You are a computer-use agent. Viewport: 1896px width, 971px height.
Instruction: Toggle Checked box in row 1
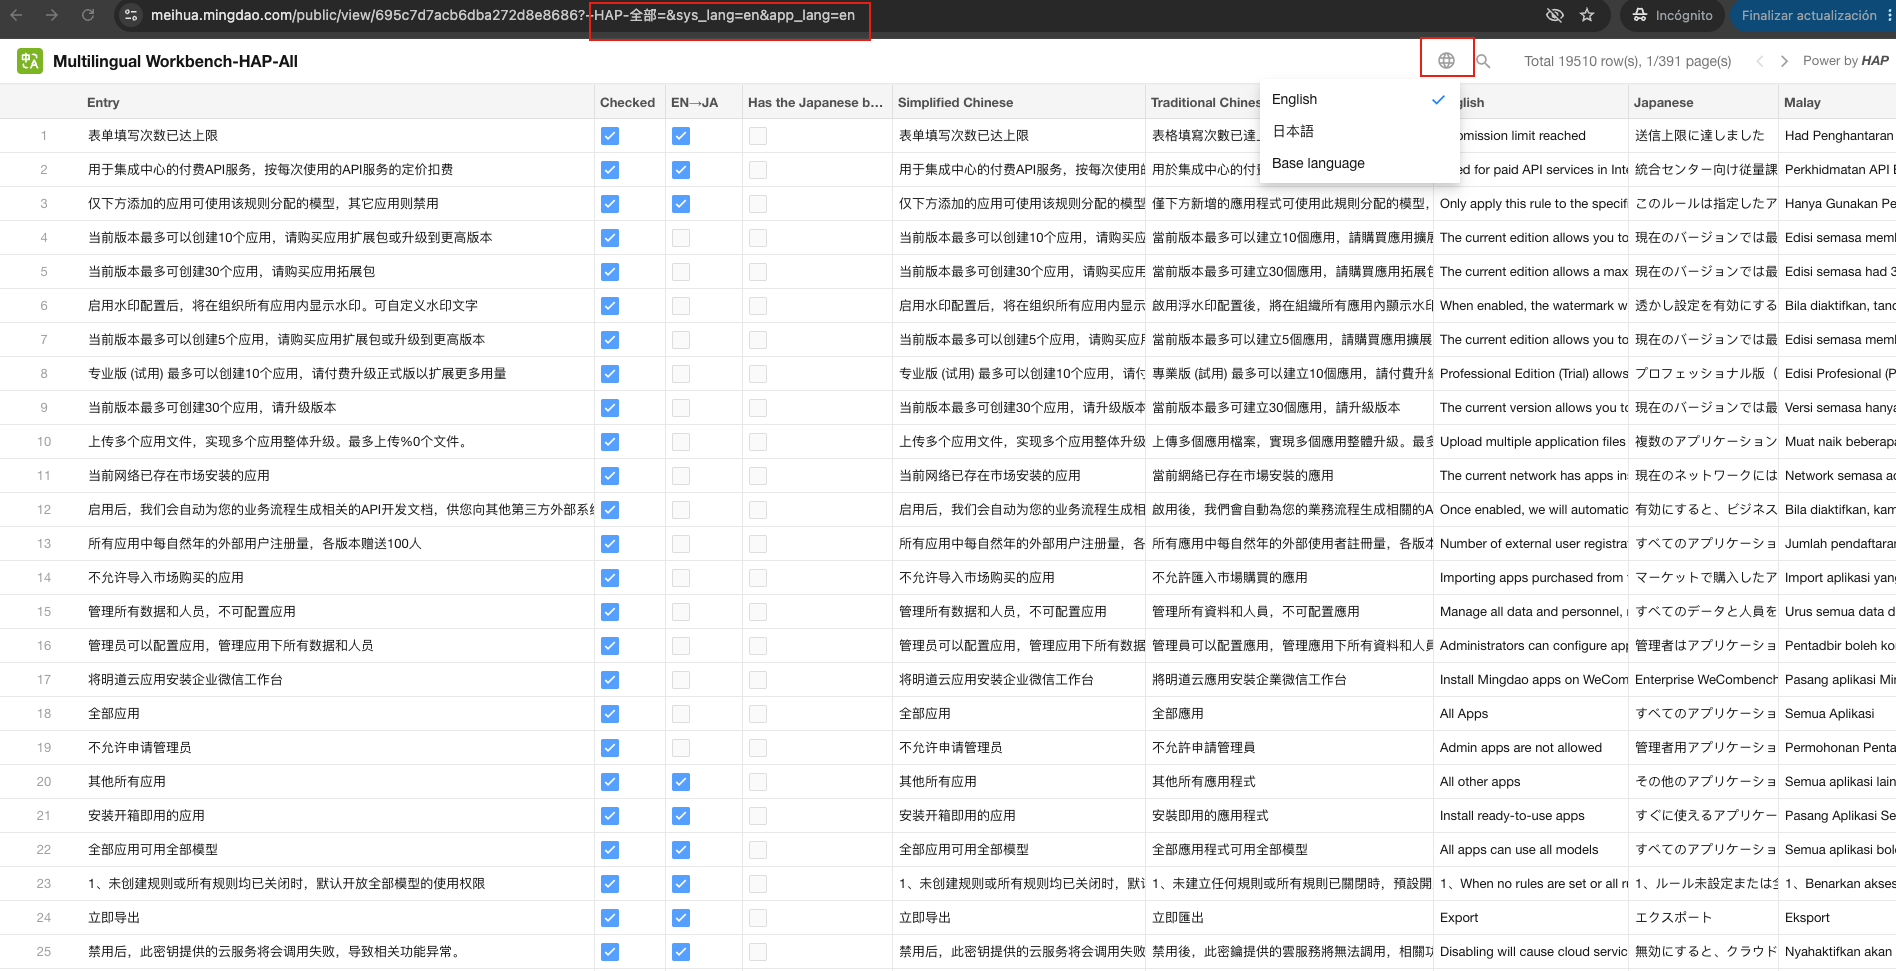coord(610,136)
